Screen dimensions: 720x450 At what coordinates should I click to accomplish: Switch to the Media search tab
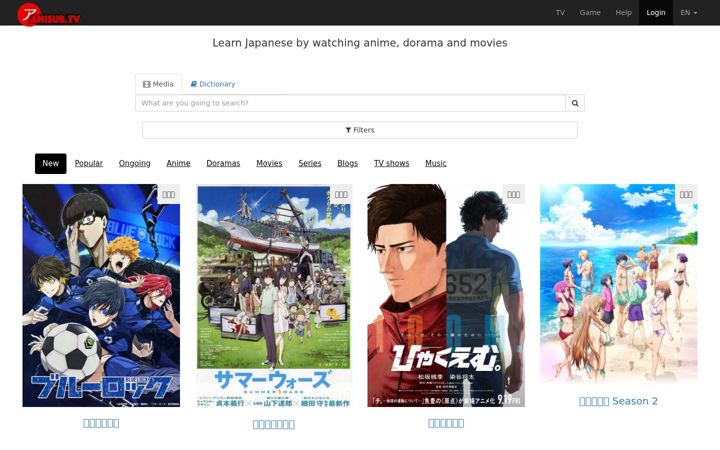[158, 84]
